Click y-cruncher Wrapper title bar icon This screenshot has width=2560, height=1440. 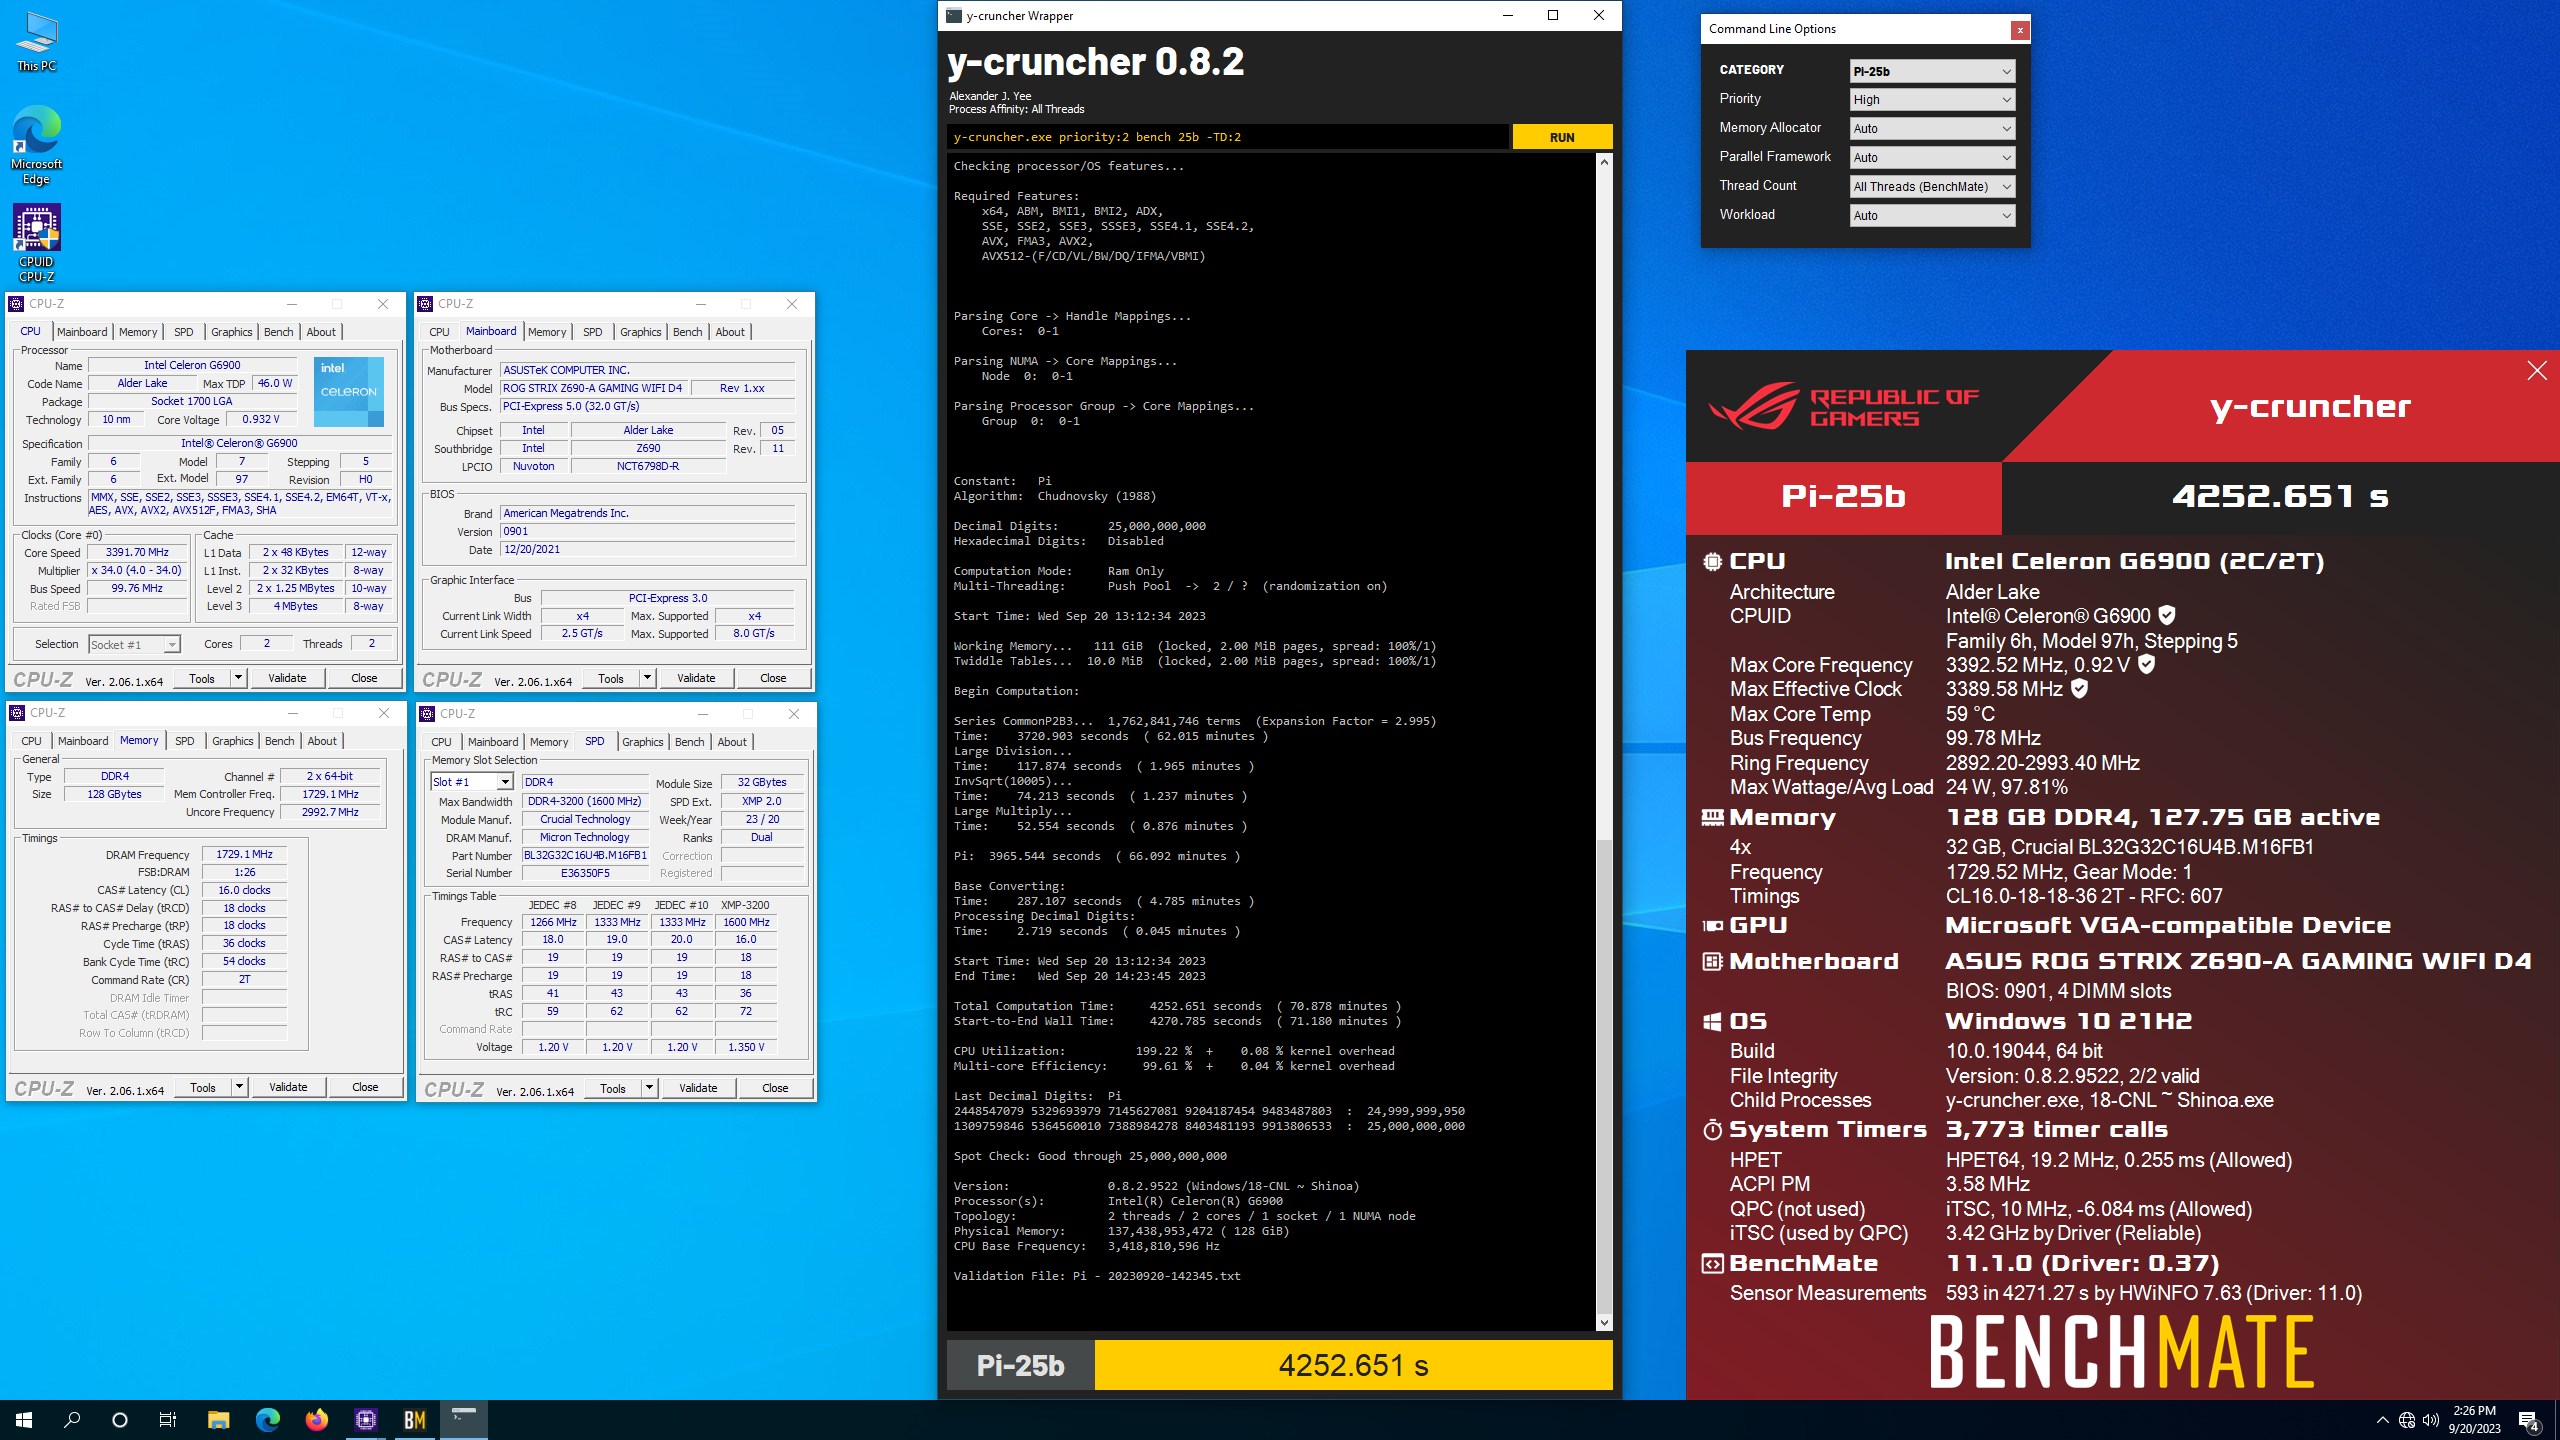[954, 15]
